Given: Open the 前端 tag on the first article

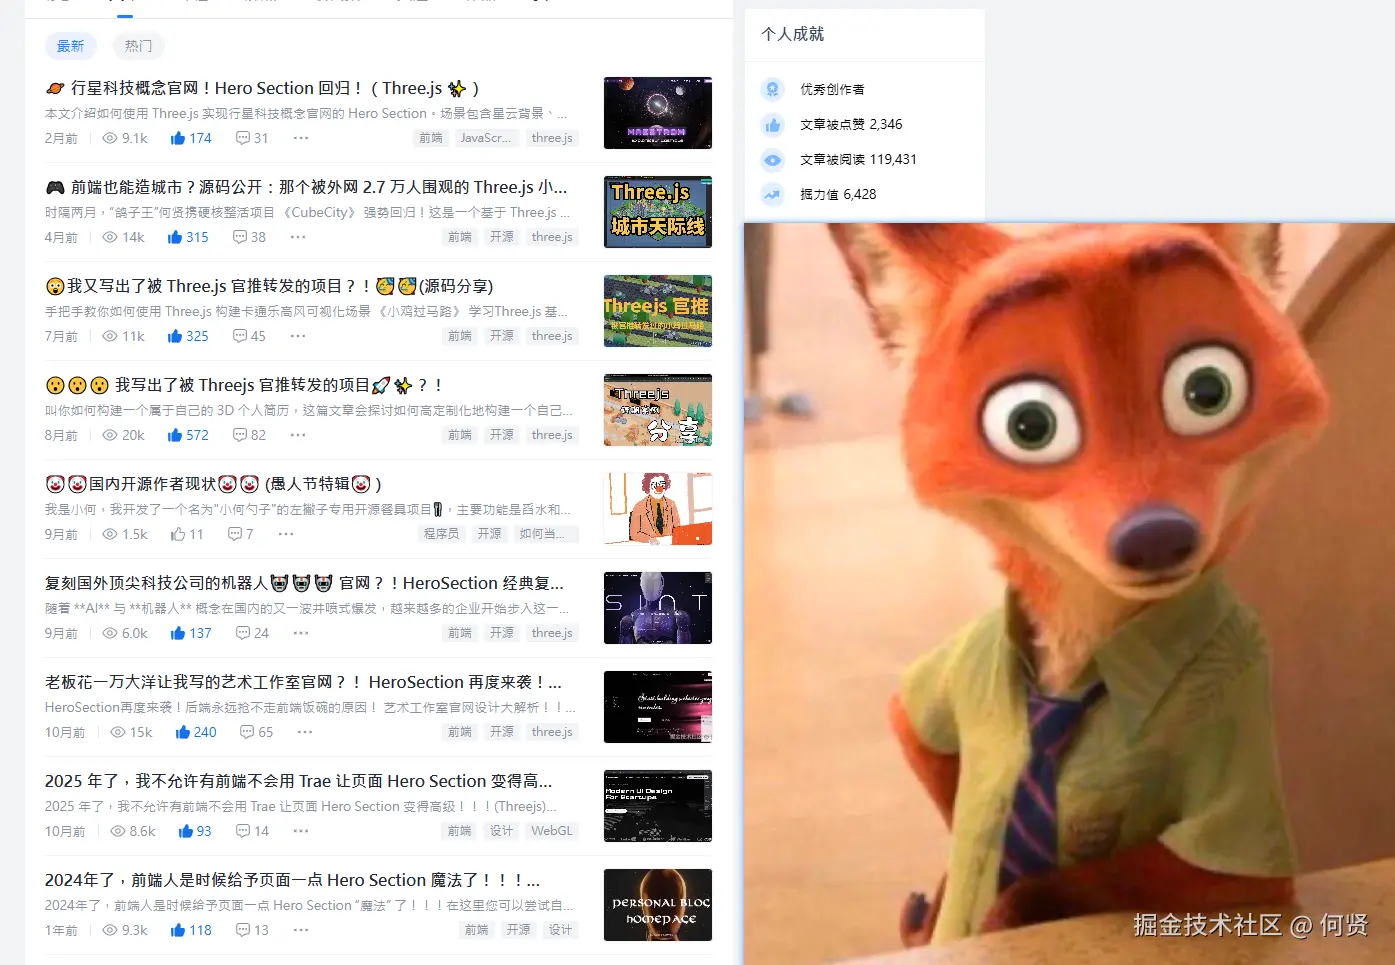Looking at the screenshot, I should (431, 138).
